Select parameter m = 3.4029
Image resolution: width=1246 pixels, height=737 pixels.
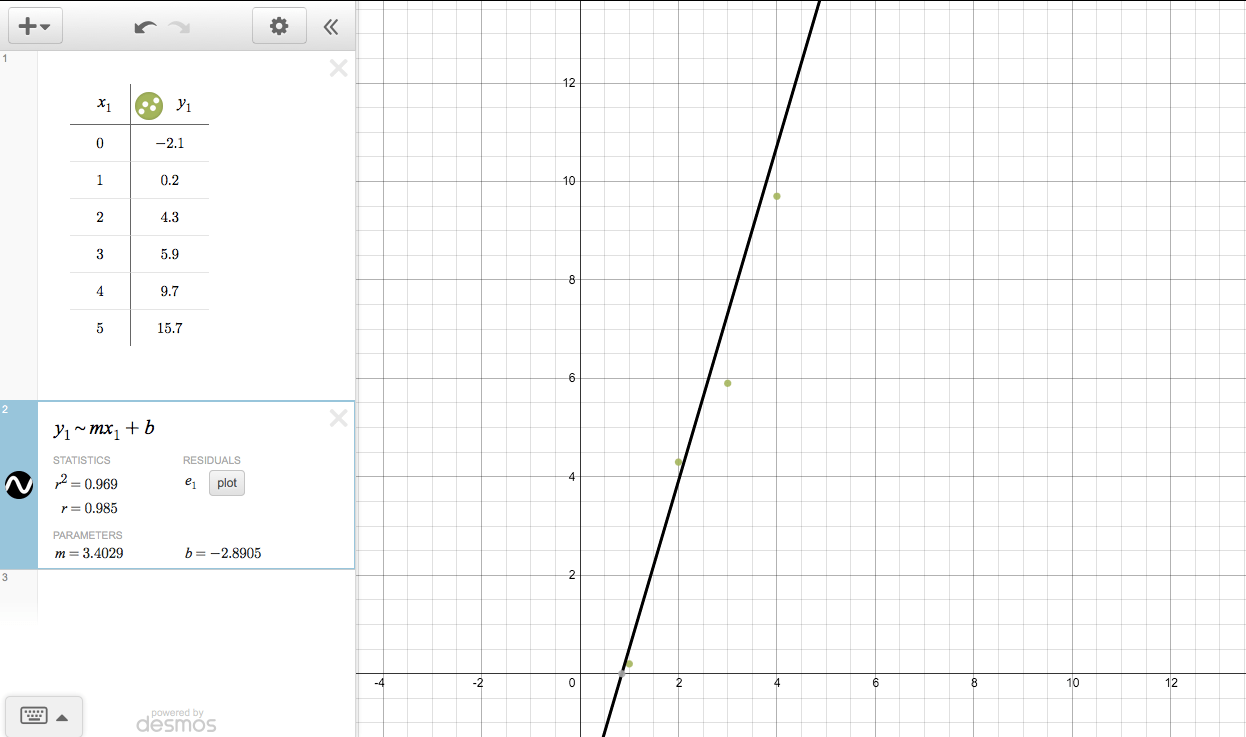89,553
